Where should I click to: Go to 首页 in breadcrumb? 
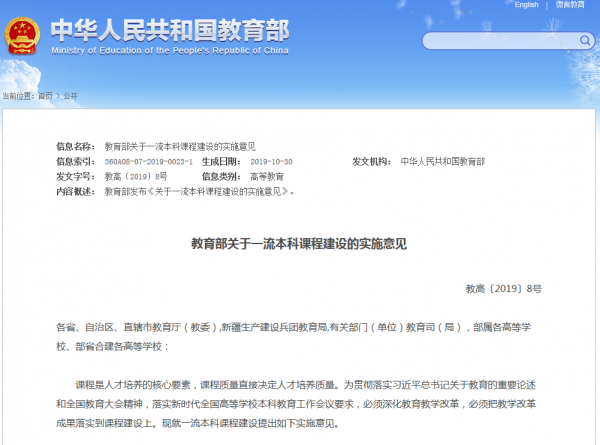pyautogui.click(x=45, y=96)
